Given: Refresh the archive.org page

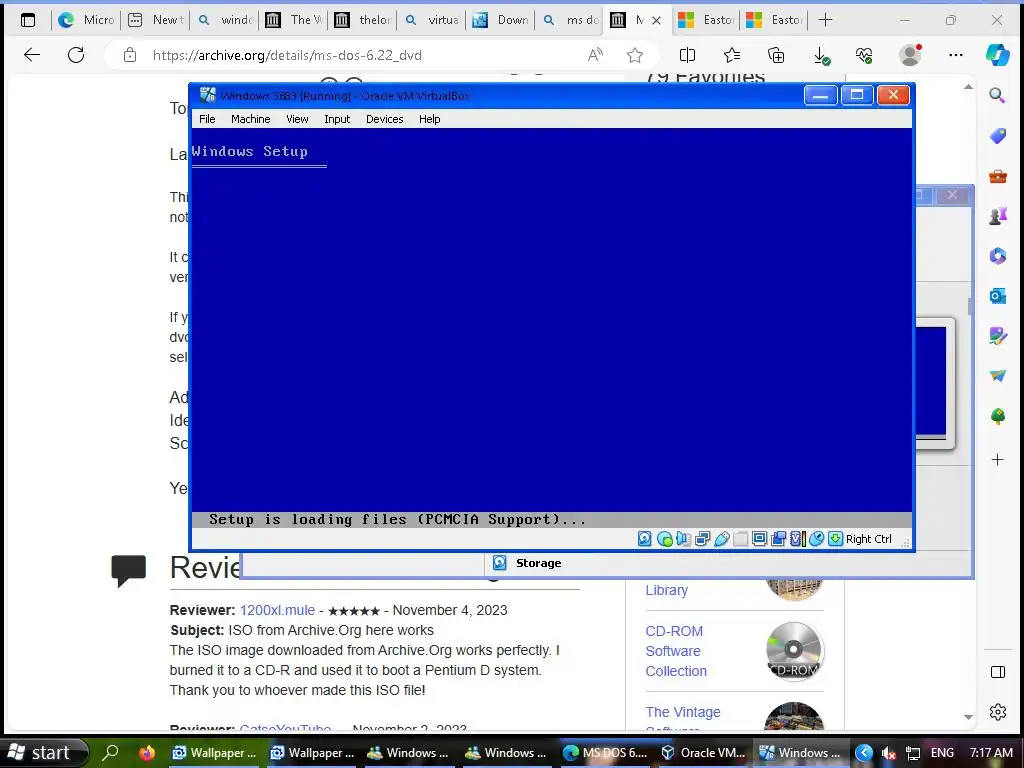Looking at the screenshot, I should (76, 55).
